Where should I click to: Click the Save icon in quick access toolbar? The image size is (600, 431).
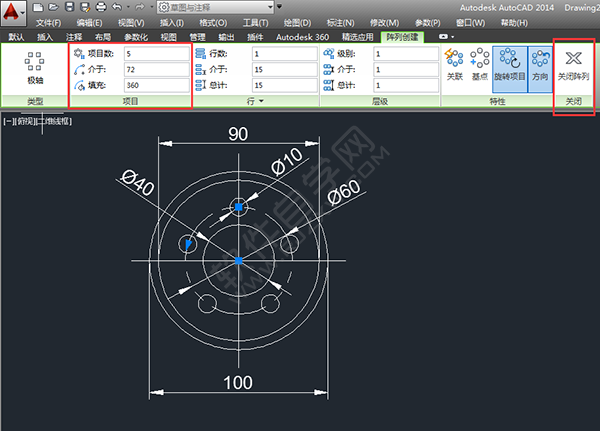tap(68, 7)
